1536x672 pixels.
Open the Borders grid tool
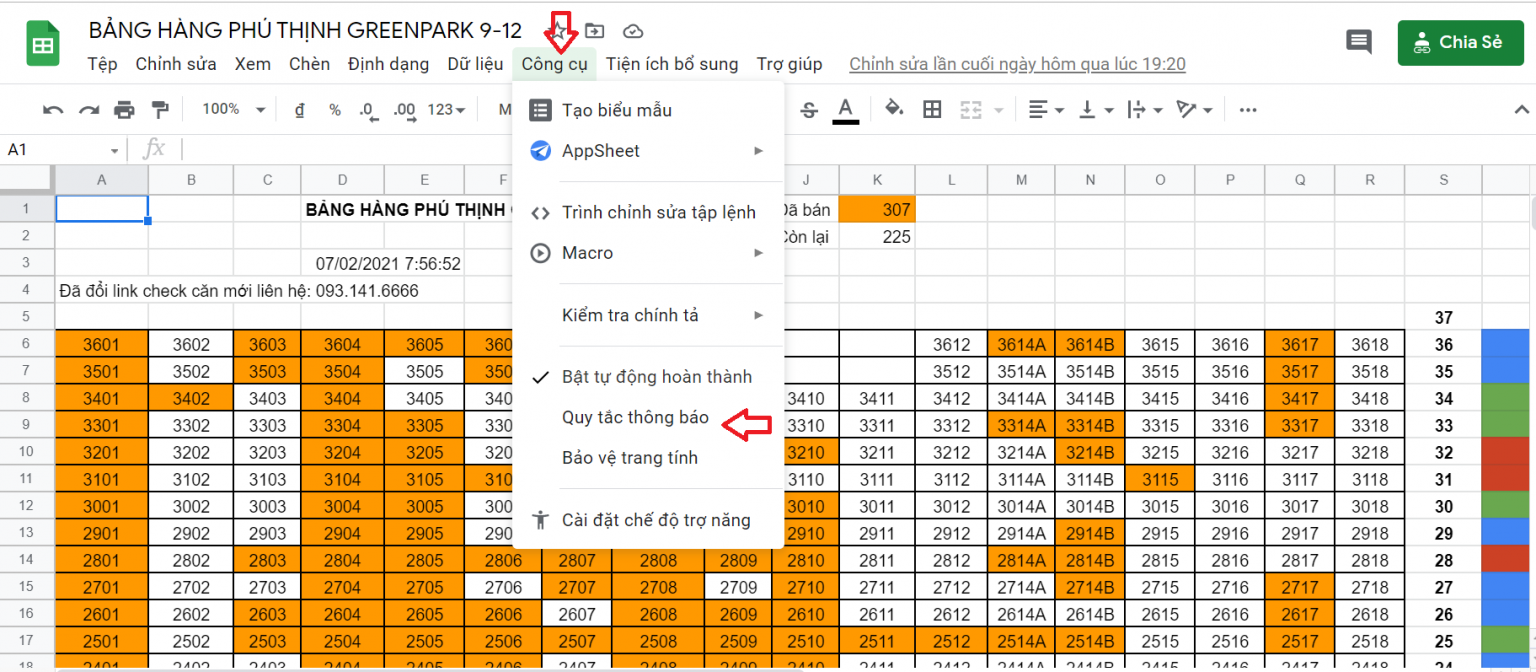tap(932, 110)
